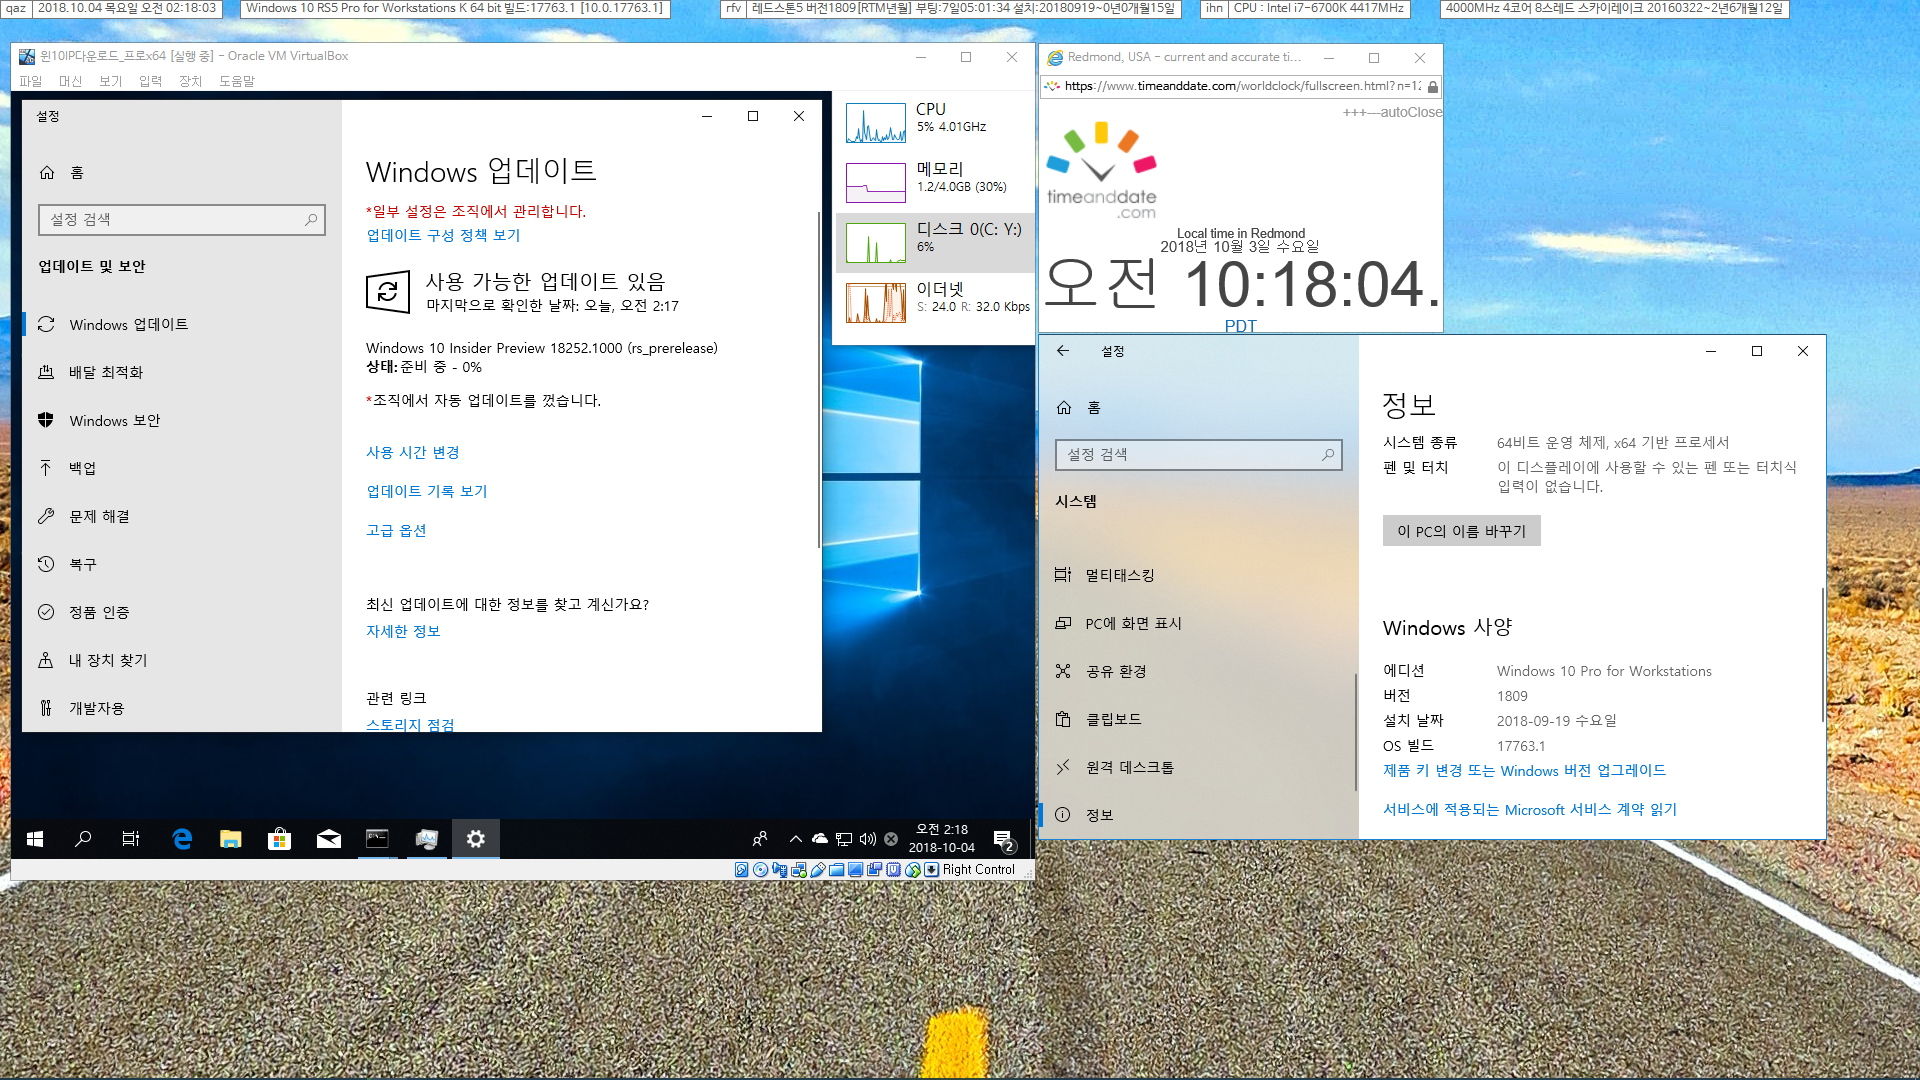Click the 설정 검색 field in Update settings
The image size is (1920, 1080).
click(x=182, y=220)
